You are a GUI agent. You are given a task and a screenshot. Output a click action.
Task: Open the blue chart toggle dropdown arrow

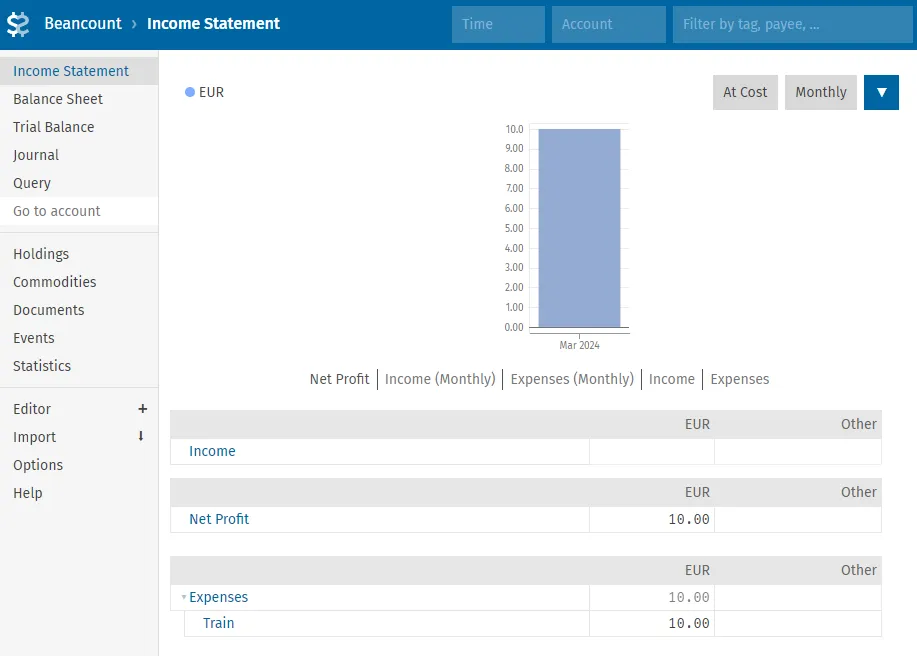[881, 92]
